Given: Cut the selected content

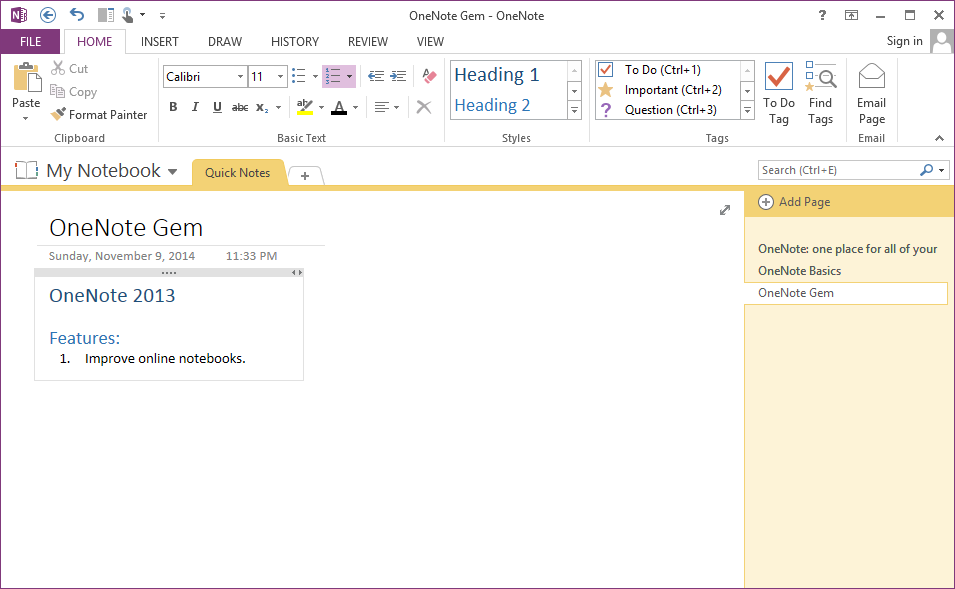Looking at the screenshot, I should coord(70,68).
